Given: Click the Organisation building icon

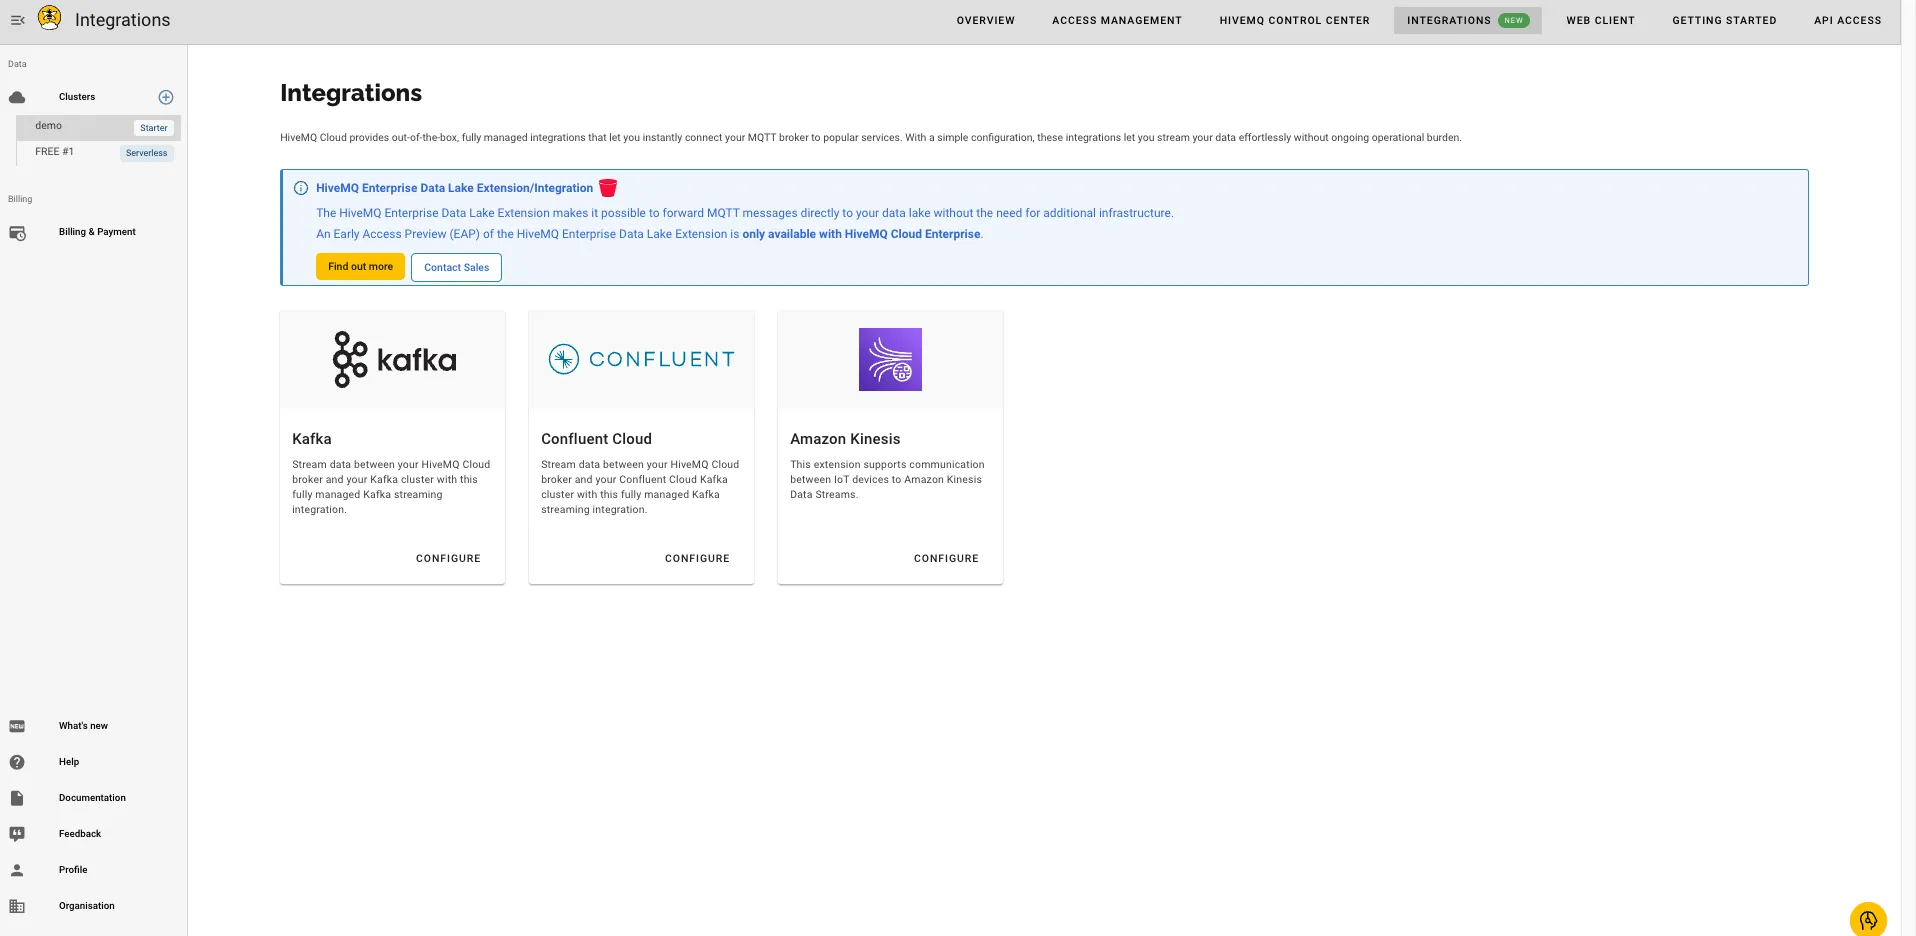Looking at the screenshot, I should coord(17,906).
